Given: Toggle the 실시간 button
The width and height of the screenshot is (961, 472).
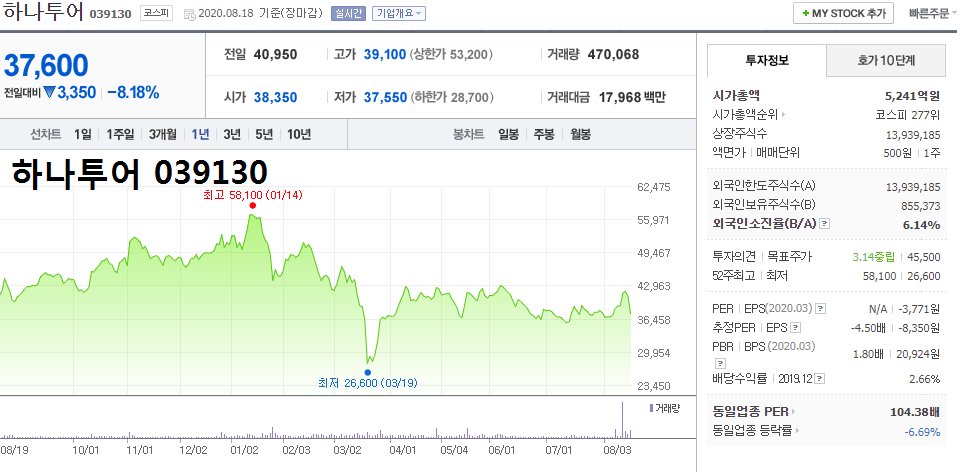Looking at the screenshot, I should pyautogui.click(x=349, y=13).
